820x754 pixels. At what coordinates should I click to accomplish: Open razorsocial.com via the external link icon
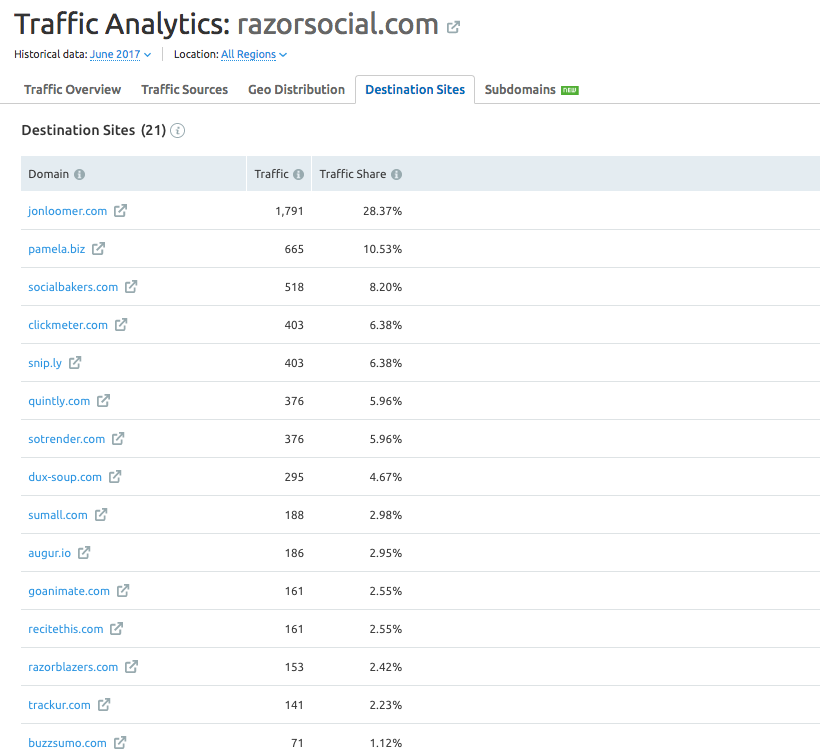pos(452,26)
